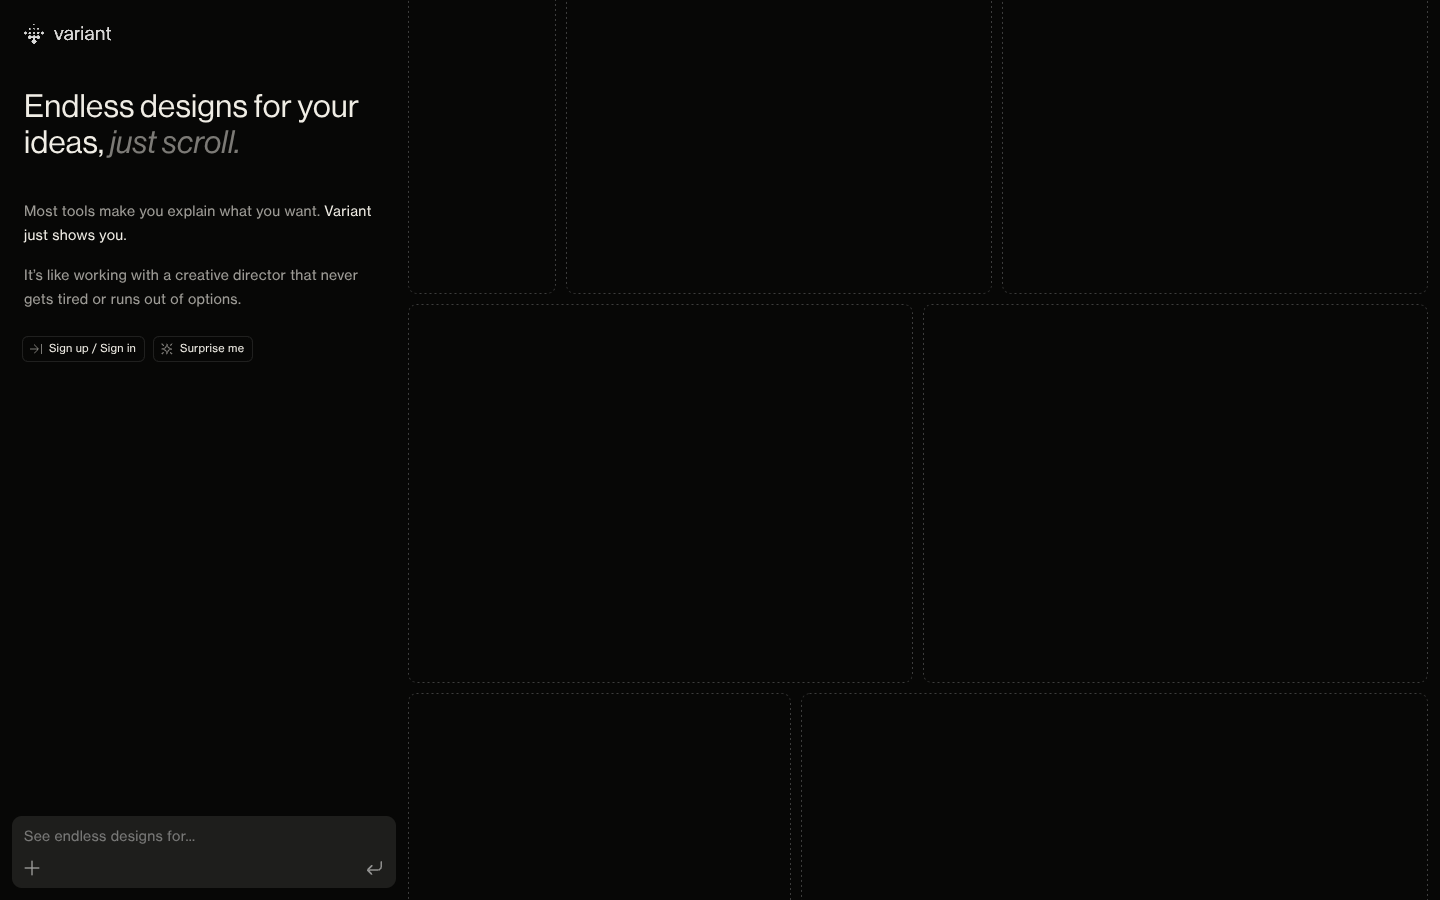Click the 'Endless designs for your' headline

click(191, 106)
